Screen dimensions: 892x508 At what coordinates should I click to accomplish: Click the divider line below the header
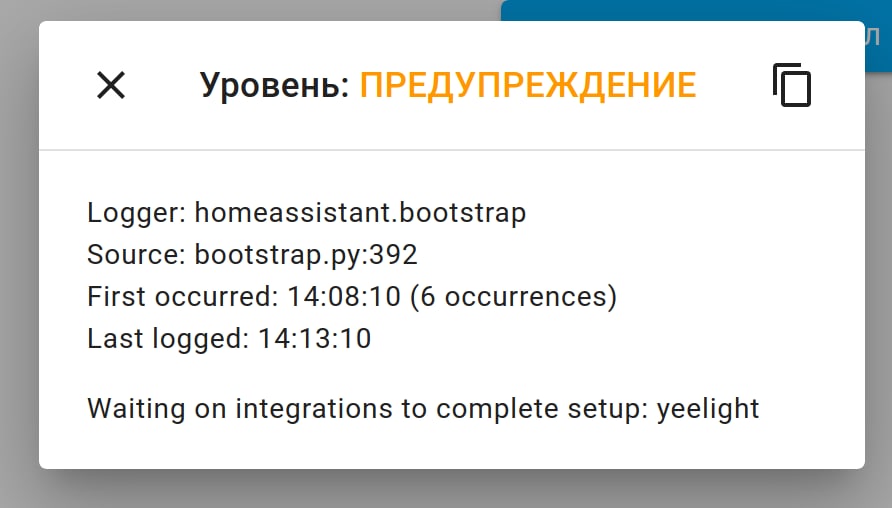[451, 151]
